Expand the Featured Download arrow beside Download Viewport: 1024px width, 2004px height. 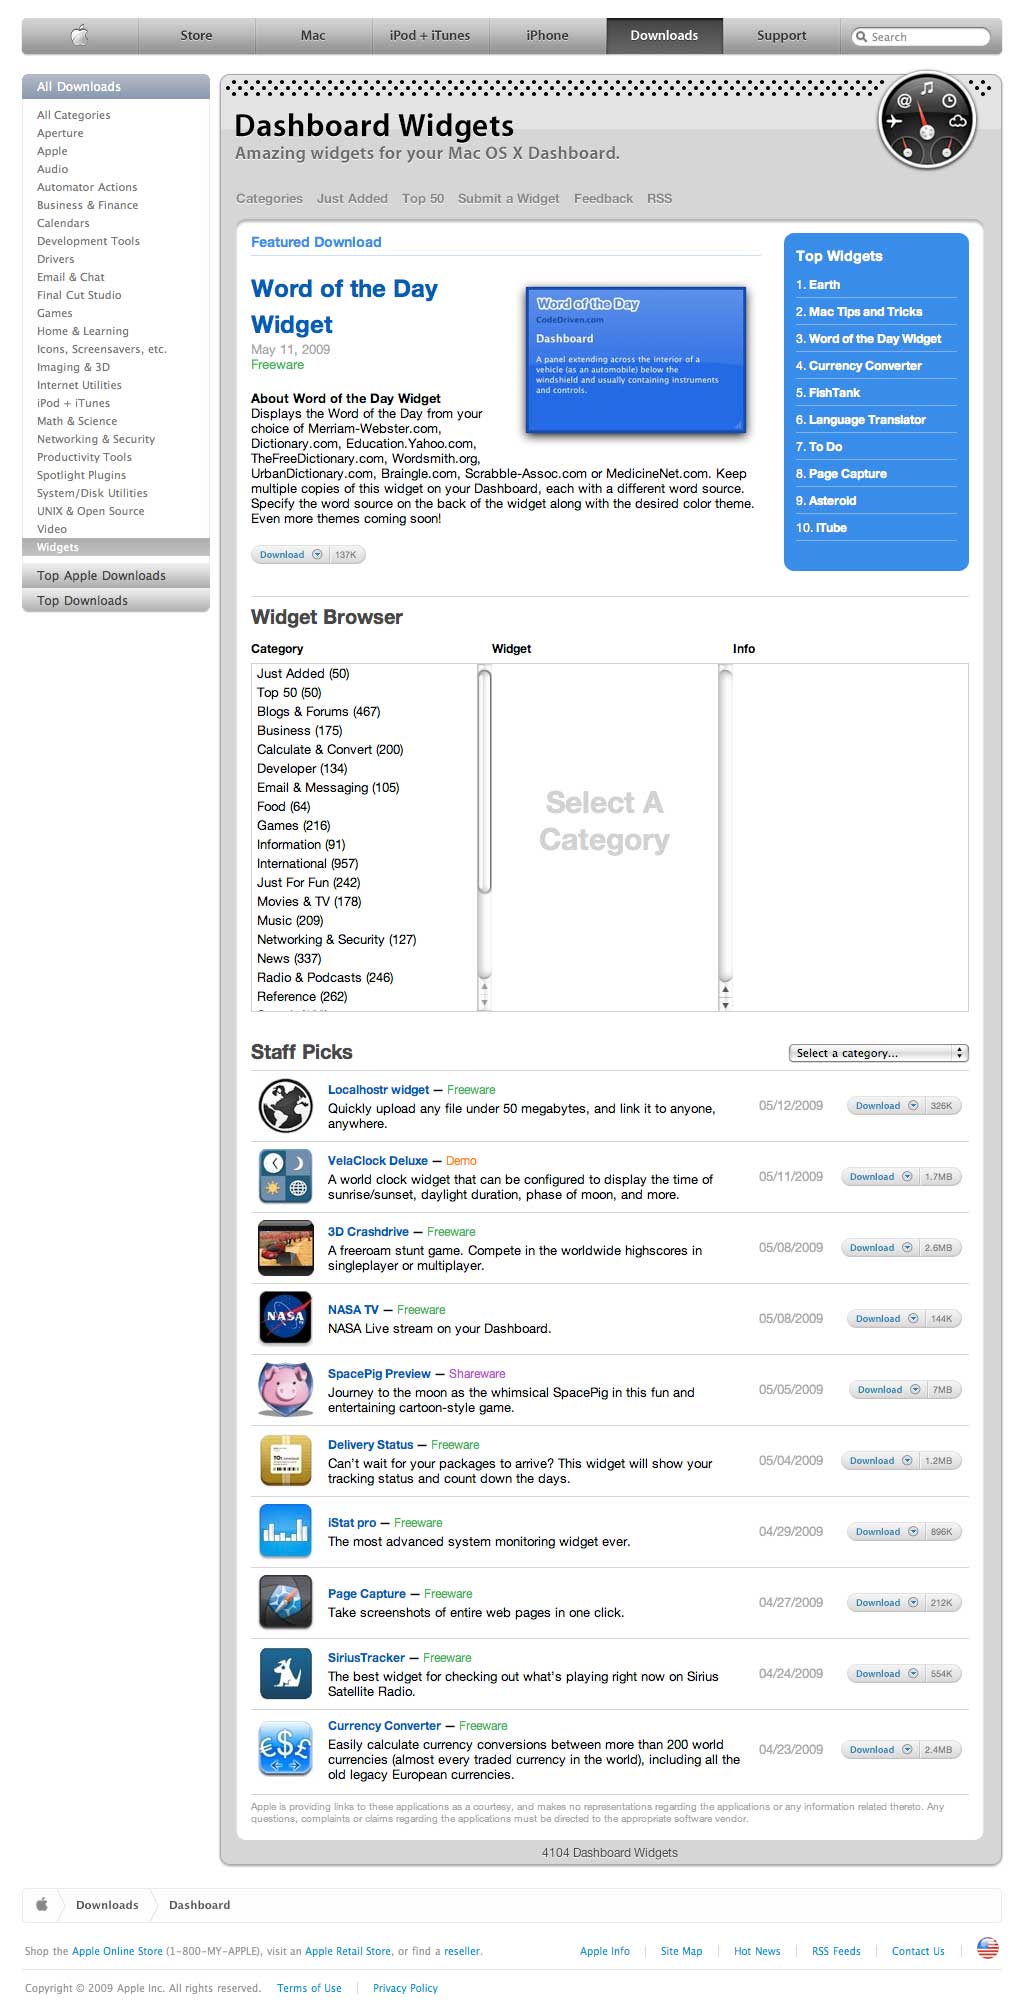[317, 555]
